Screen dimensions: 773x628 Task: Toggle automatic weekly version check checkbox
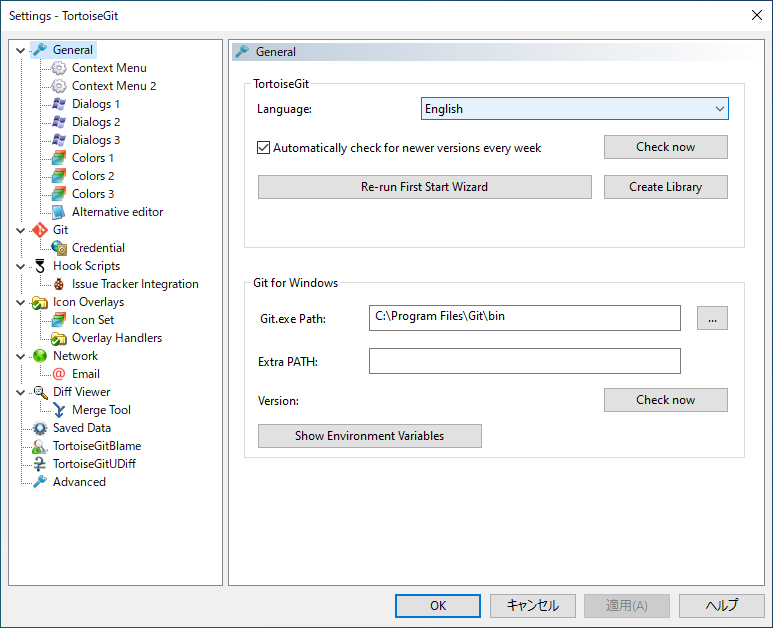pos(264,147)
